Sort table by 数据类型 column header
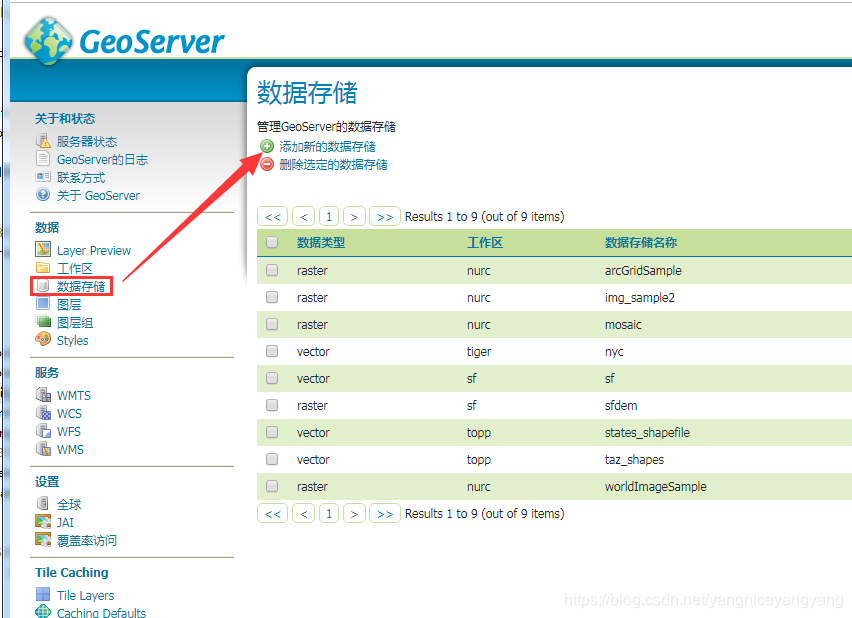Viewport: 852px width, 618px height. coord(321,242)
